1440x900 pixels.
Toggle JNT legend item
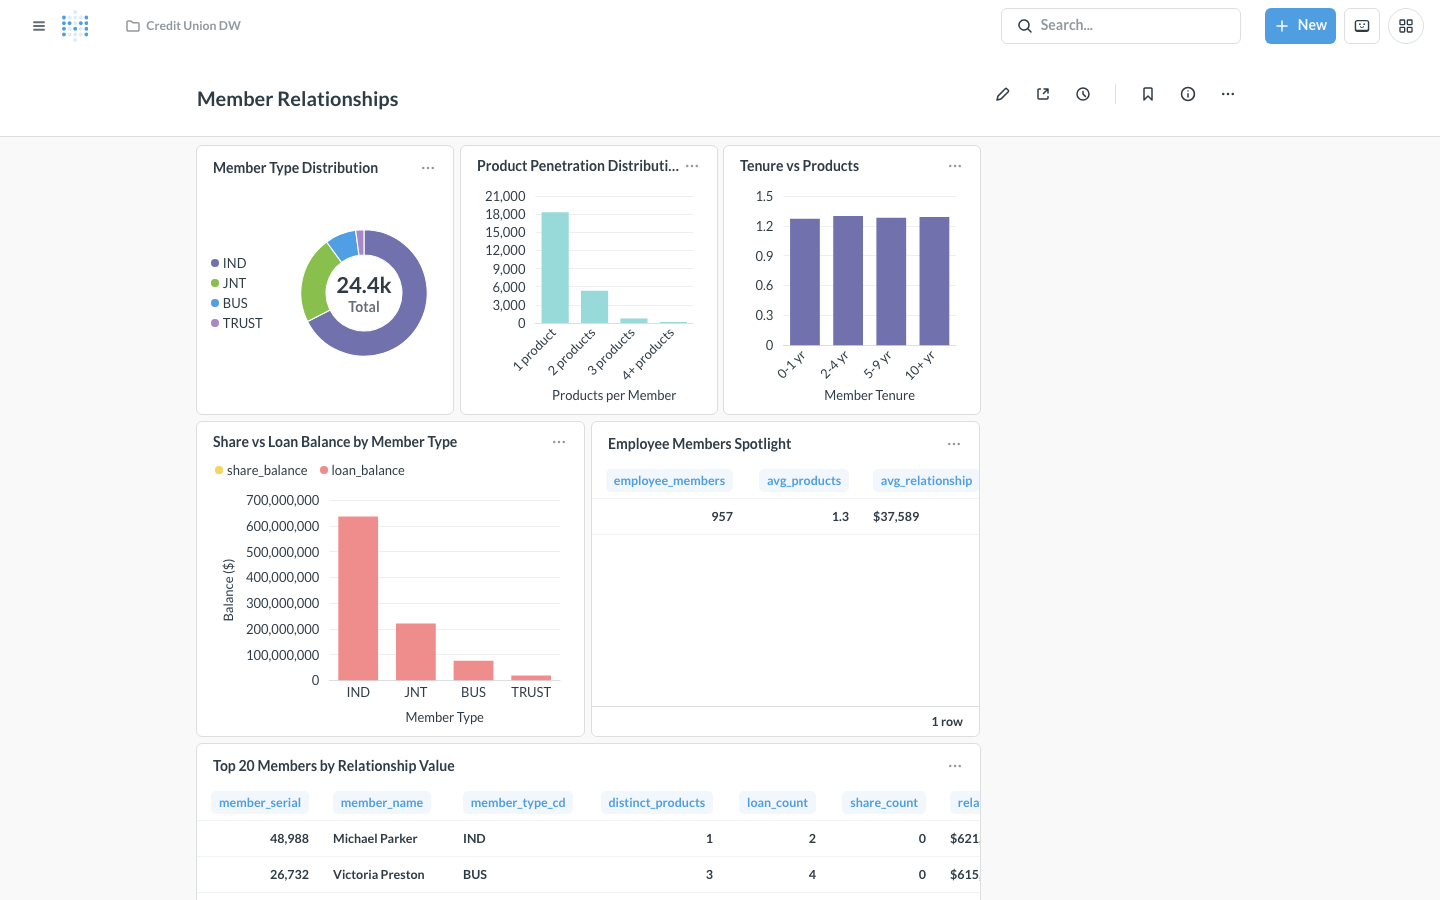(229, 283)
